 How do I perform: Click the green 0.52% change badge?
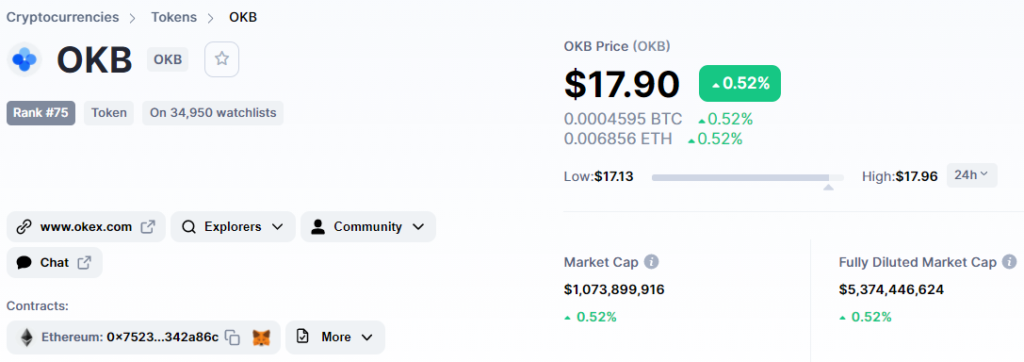point(740,84)
